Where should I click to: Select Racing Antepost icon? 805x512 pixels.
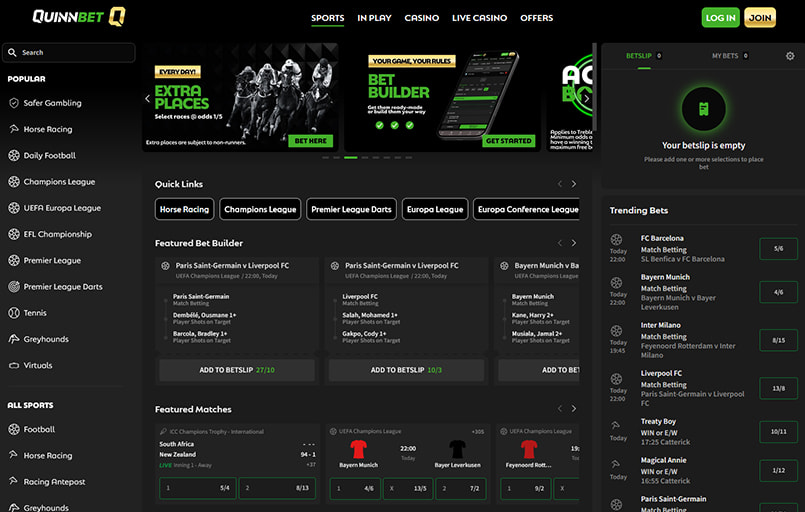click(x=13, y=481)
